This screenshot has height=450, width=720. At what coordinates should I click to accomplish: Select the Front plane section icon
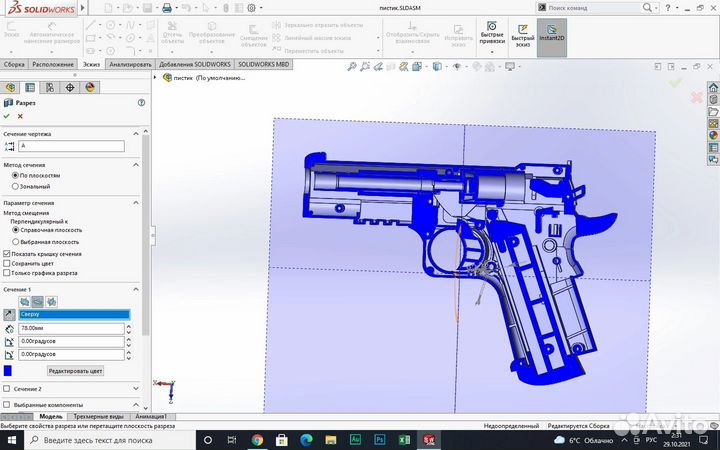(24, 302)
